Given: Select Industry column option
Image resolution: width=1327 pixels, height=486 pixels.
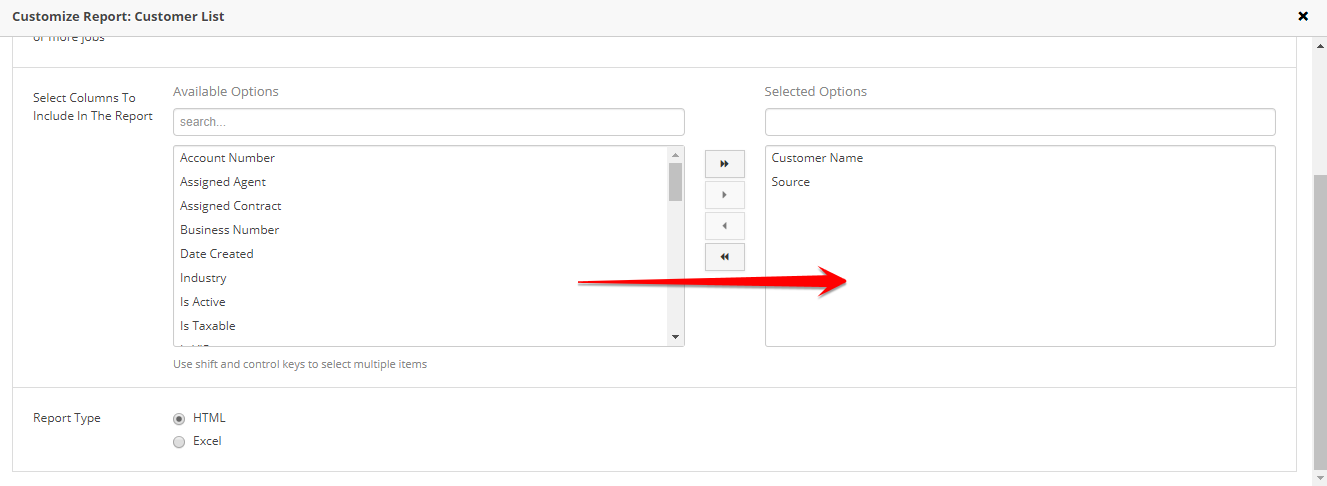Looking at the screenshot, I should point(421,278).
